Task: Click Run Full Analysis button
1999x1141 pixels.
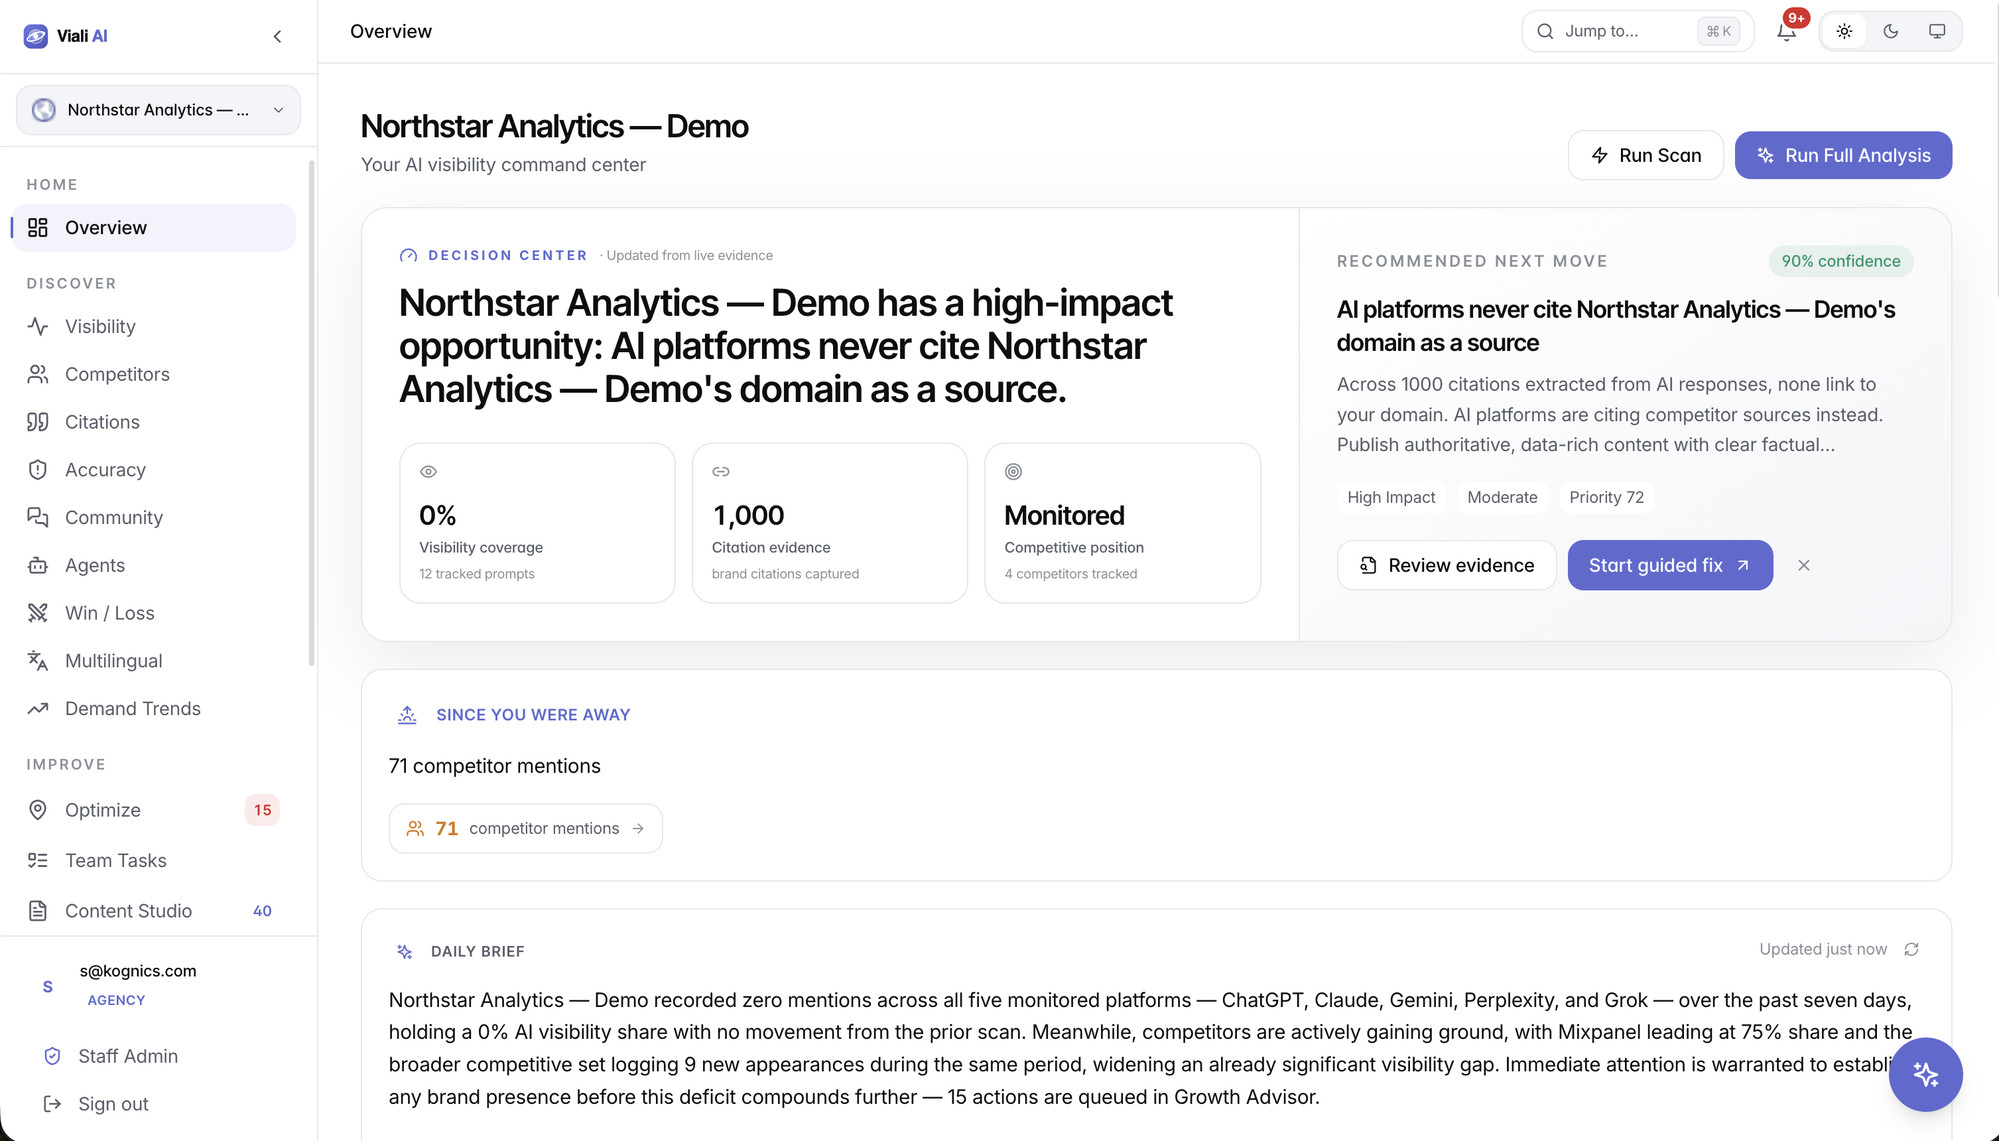Action: click(x=1843, y=155)
